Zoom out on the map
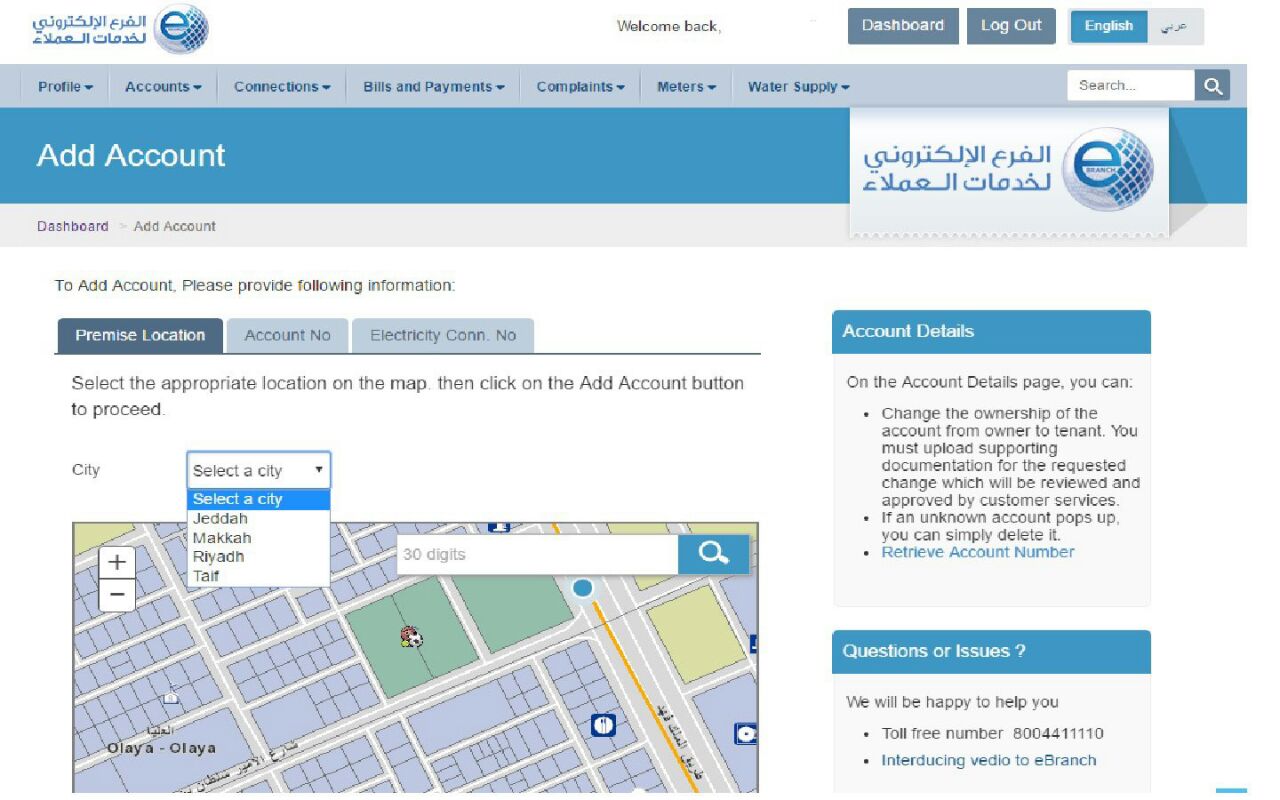The image size is (1280, 800). coord(117,595)
